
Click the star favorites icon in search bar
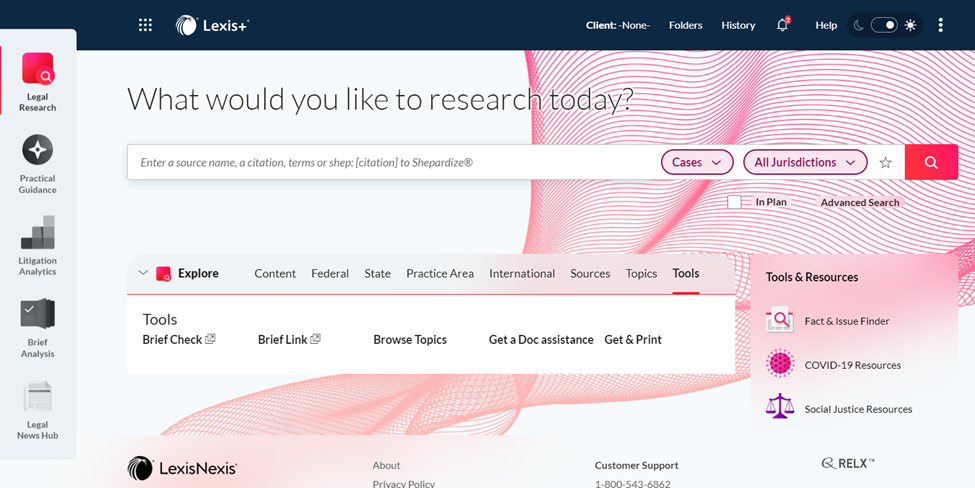(885, 162)
